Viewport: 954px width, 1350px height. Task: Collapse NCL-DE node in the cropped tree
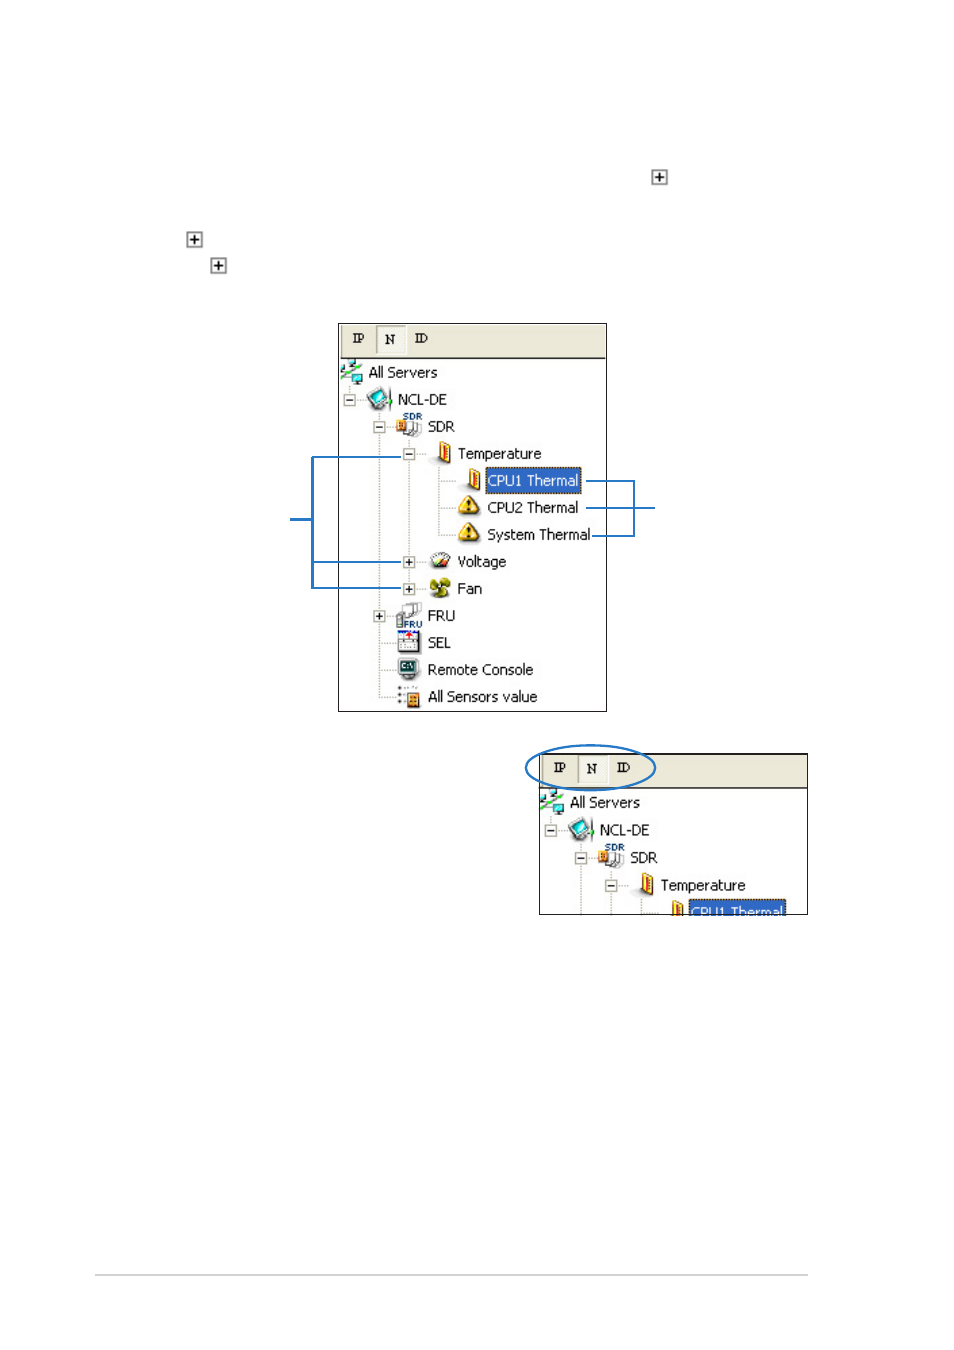coord(551,830)
